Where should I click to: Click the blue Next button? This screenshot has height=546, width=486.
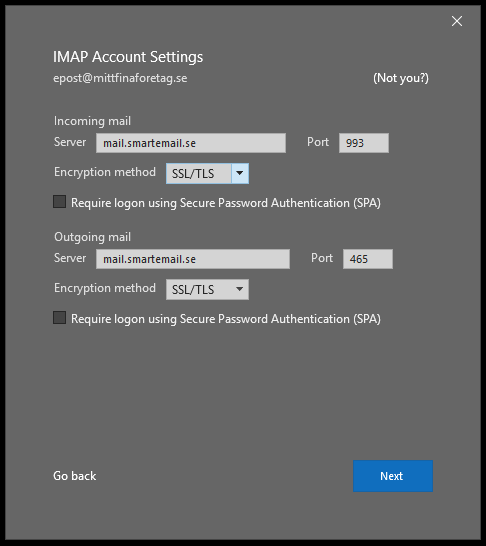(393, 476)
